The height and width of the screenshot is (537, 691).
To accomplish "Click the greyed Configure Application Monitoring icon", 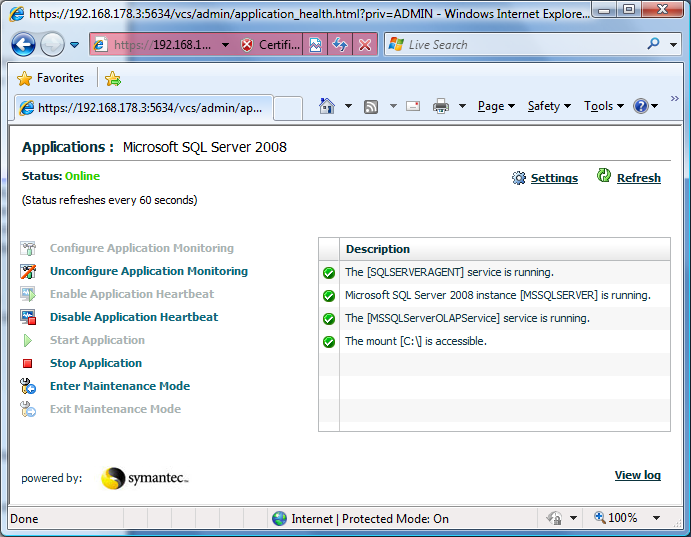I will (x=28, y=248).
